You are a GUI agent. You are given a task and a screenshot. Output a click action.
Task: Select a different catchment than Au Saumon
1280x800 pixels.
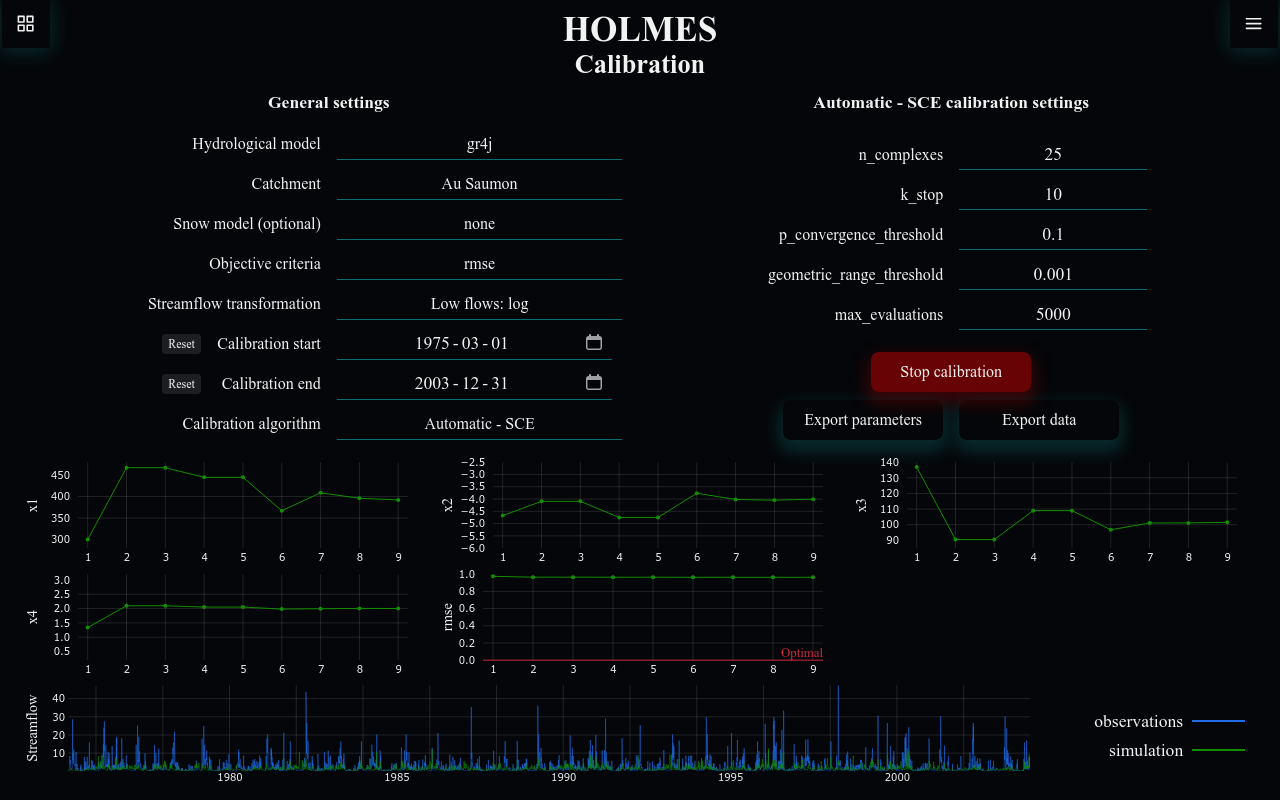pos(479,183)
